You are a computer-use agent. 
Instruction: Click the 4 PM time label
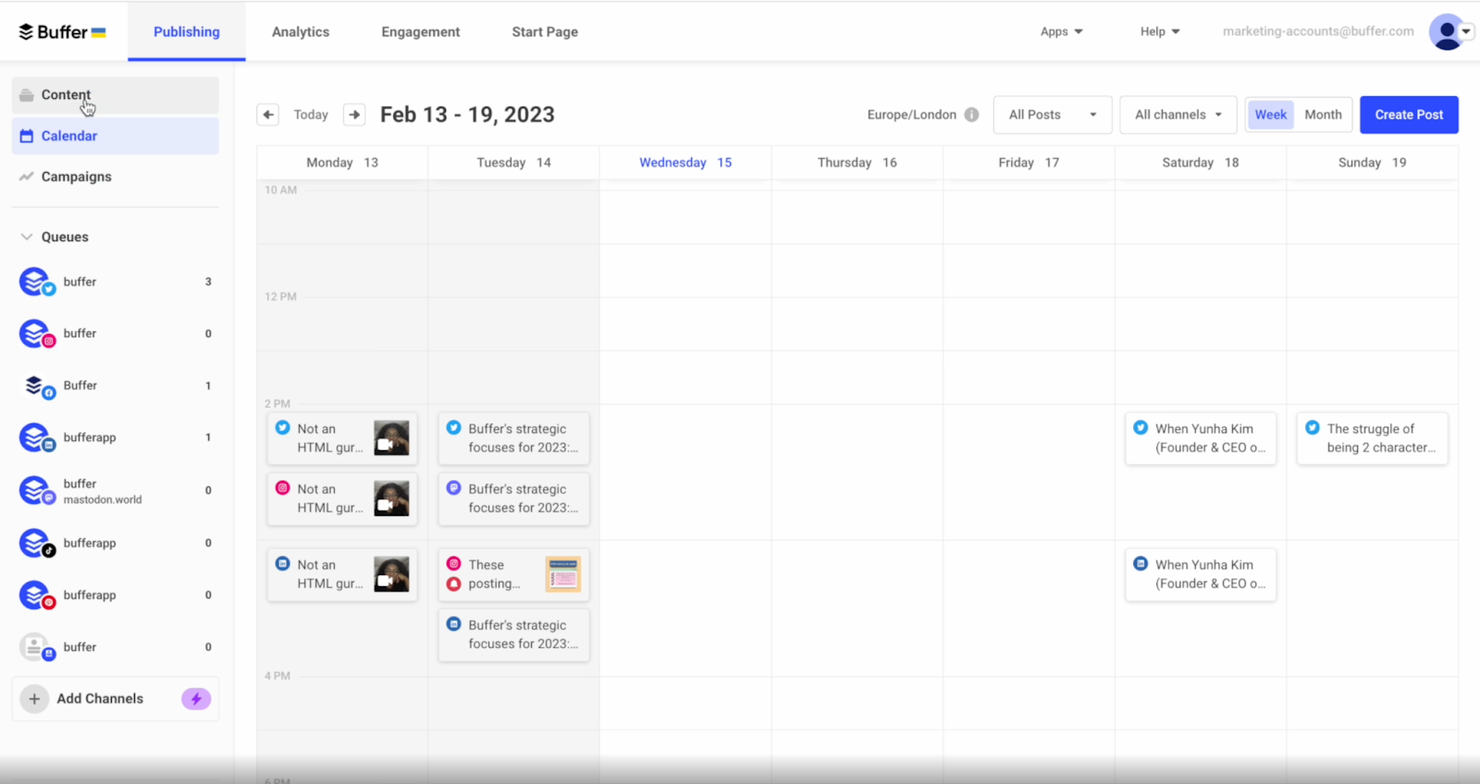point(278,676)
